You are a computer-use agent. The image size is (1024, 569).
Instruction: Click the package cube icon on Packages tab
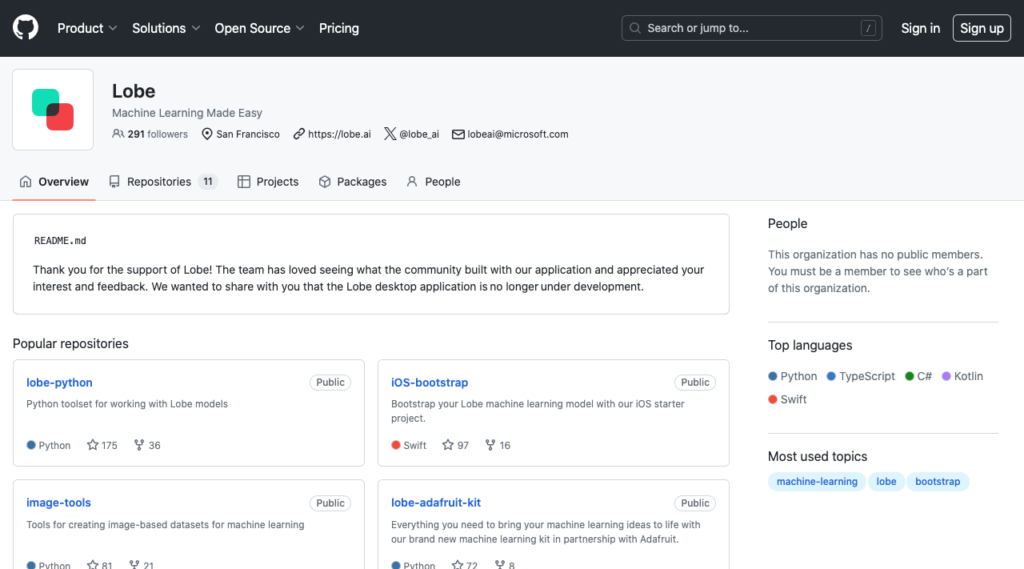pos(325,182)
